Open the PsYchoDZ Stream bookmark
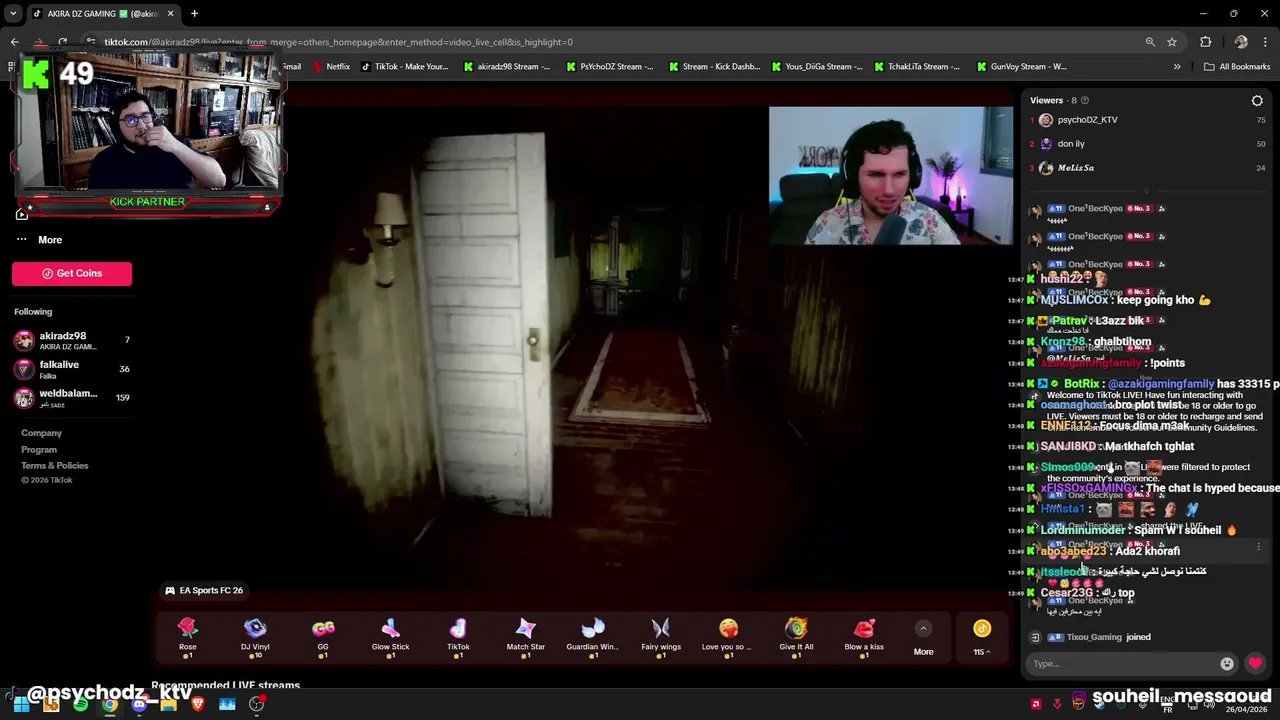 pyautogui.click(x=609, y=67)
